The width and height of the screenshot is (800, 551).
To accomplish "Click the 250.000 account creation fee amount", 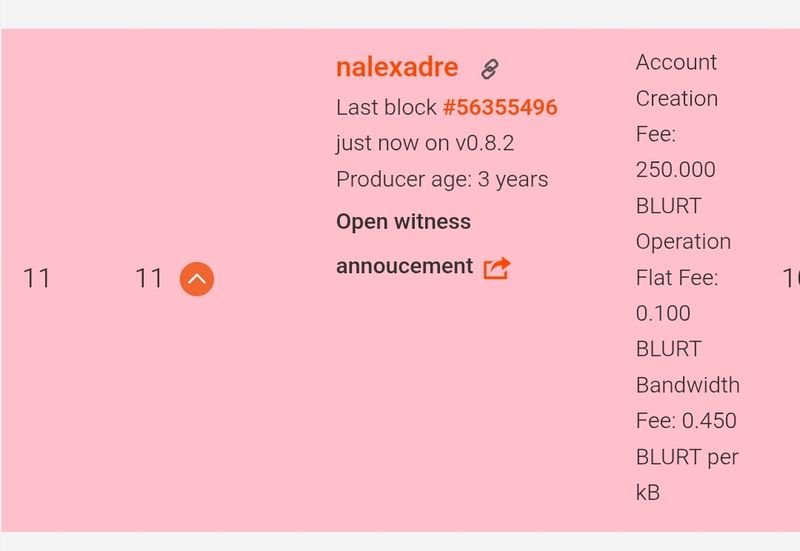I will tap(675, 170).
